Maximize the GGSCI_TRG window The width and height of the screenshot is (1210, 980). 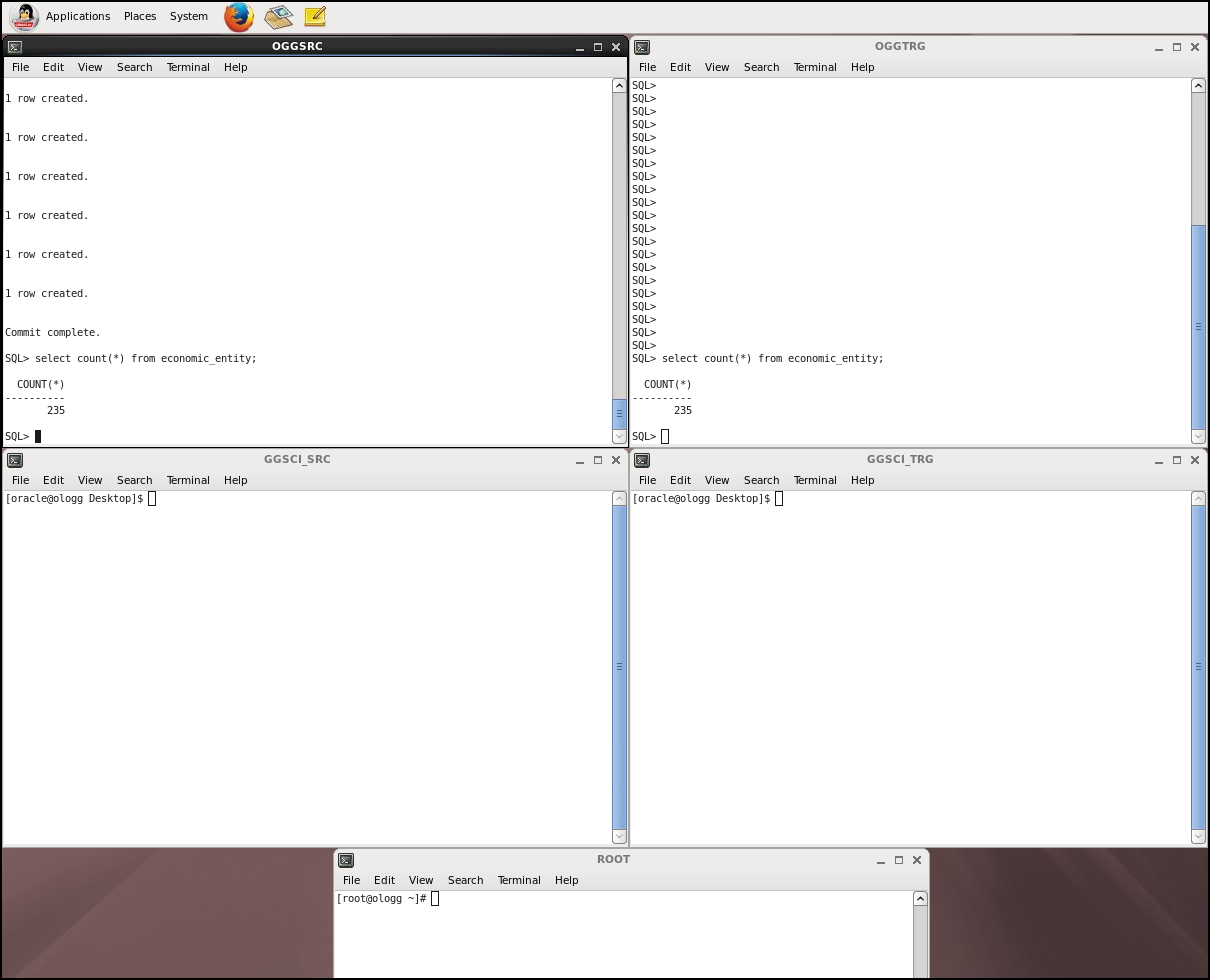1177,460
